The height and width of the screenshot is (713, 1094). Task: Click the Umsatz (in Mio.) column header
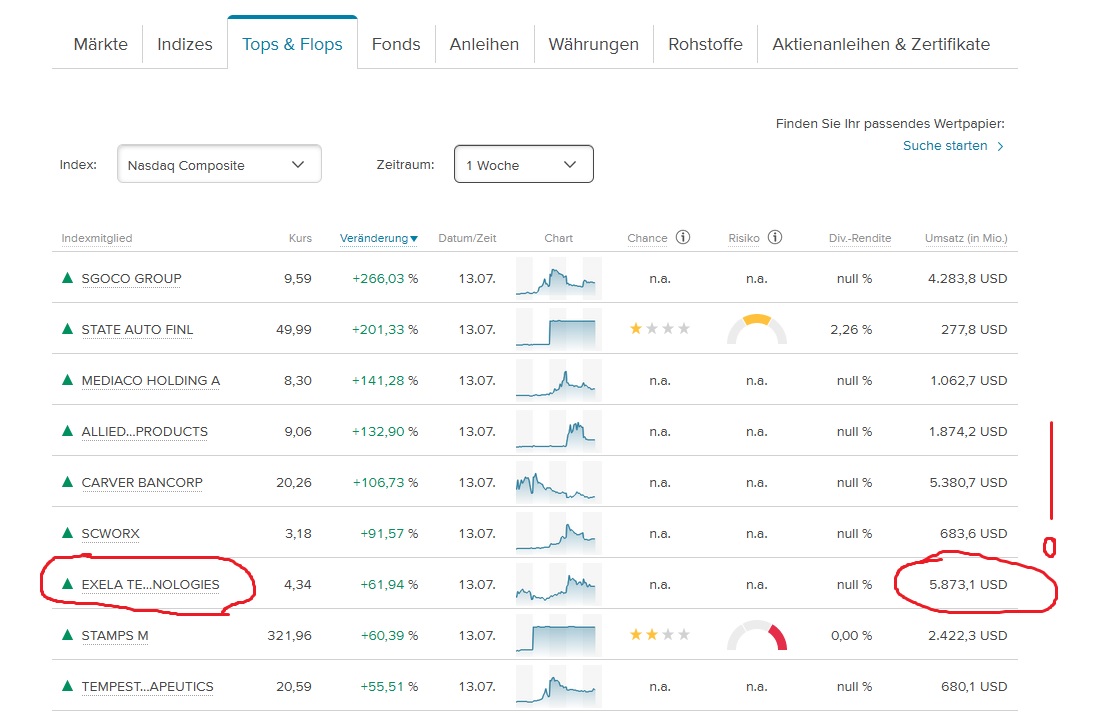point(965,238)
